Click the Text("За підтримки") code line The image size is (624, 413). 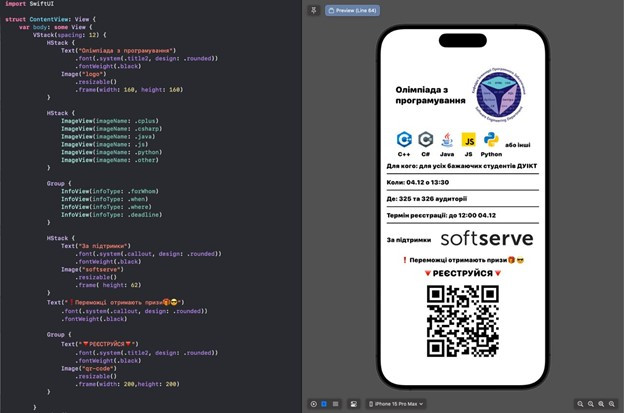tap(96, 246)
